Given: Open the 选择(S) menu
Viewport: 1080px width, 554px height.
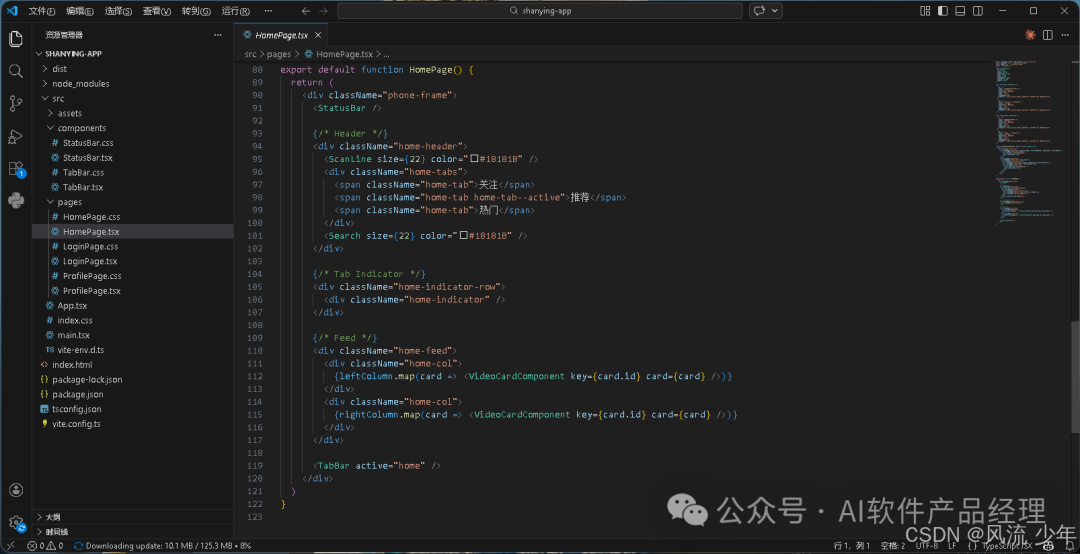Looking at the screenshot, I should point(118,11).
